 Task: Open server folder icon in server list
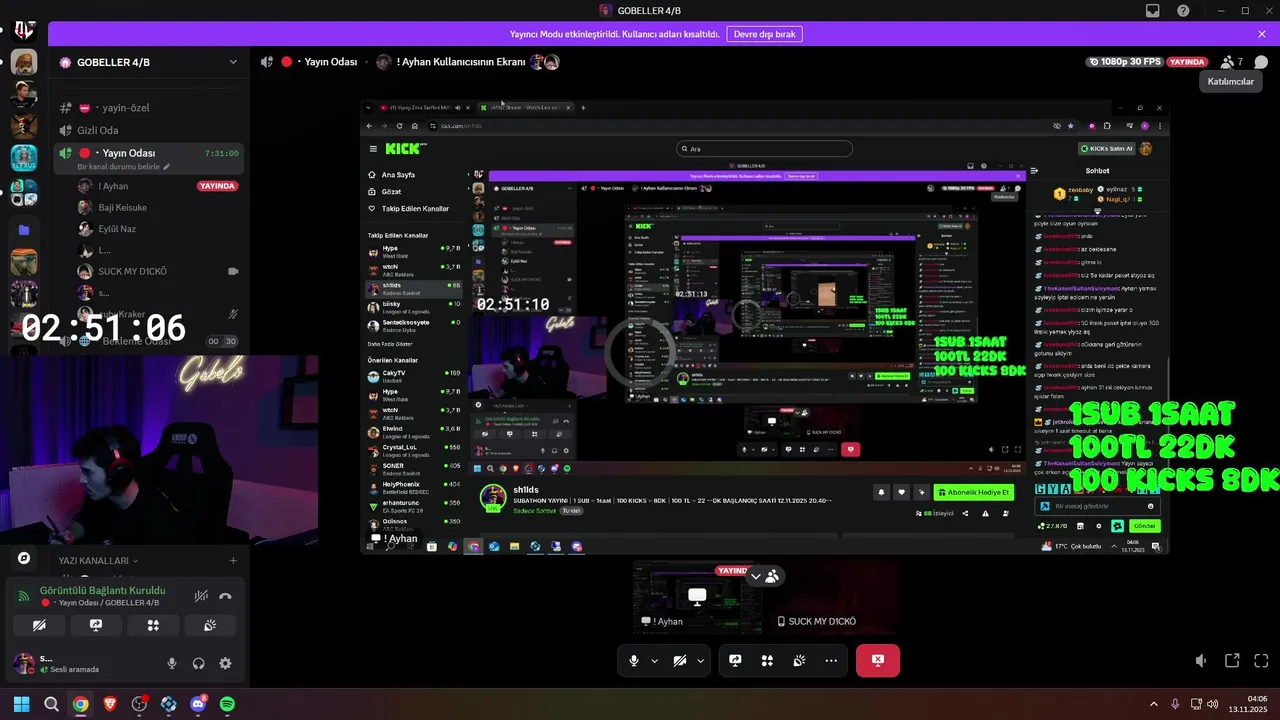coord(24,230)
